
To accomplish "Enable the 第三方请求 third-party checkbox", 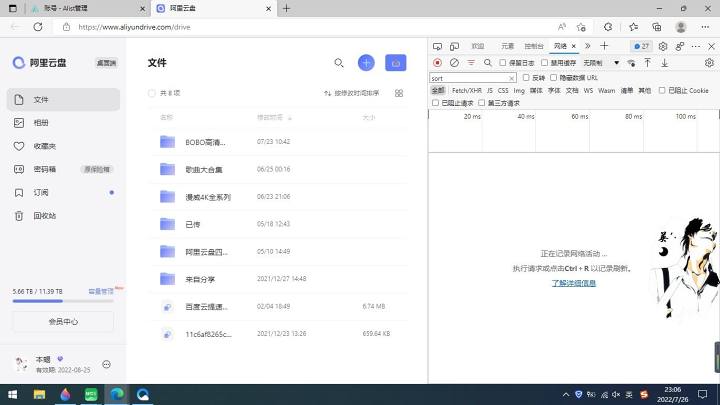I will coord(482,103).
